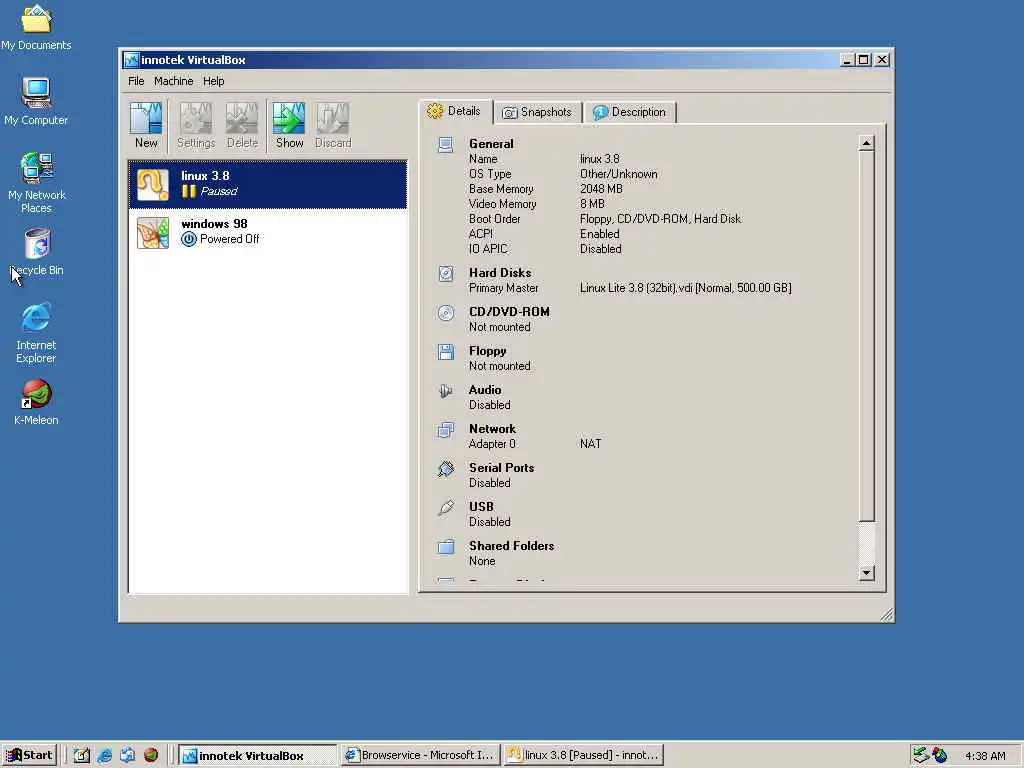The image size is (1024, 768).
Task: Click the Delete toolbar icon
Action: [x=242, y=125]
